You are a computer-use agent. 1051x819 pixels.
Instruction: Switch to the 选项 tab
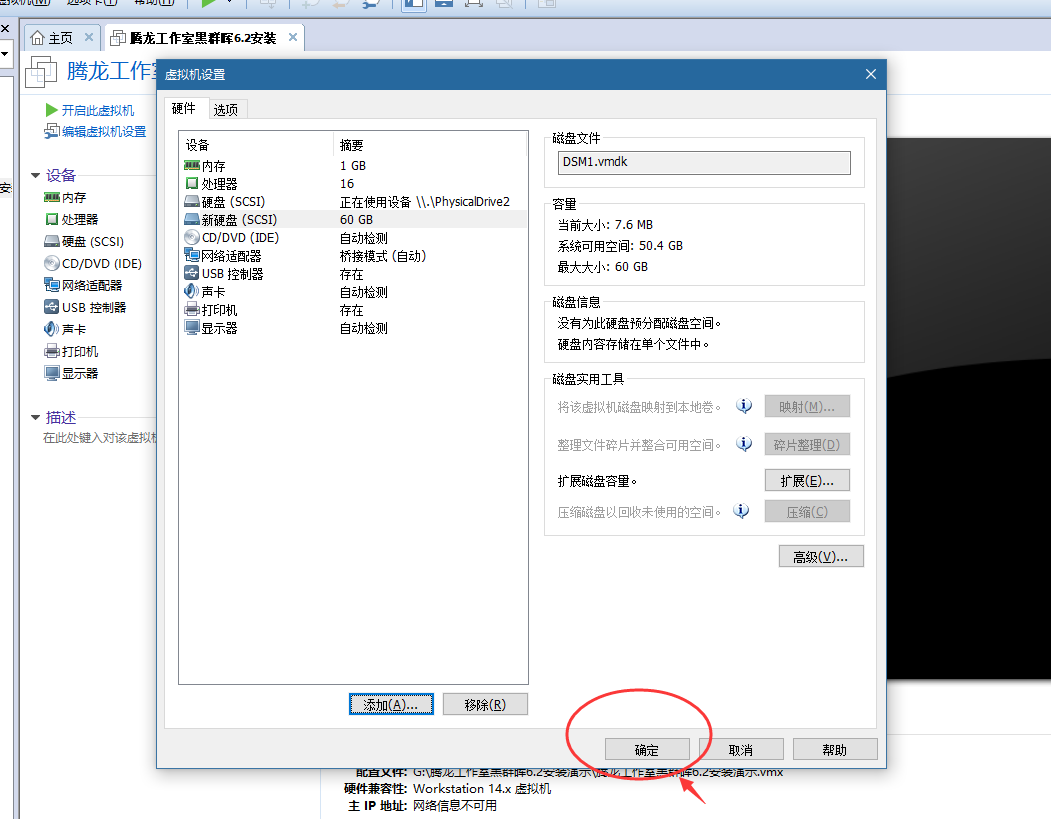coord(226,110)
